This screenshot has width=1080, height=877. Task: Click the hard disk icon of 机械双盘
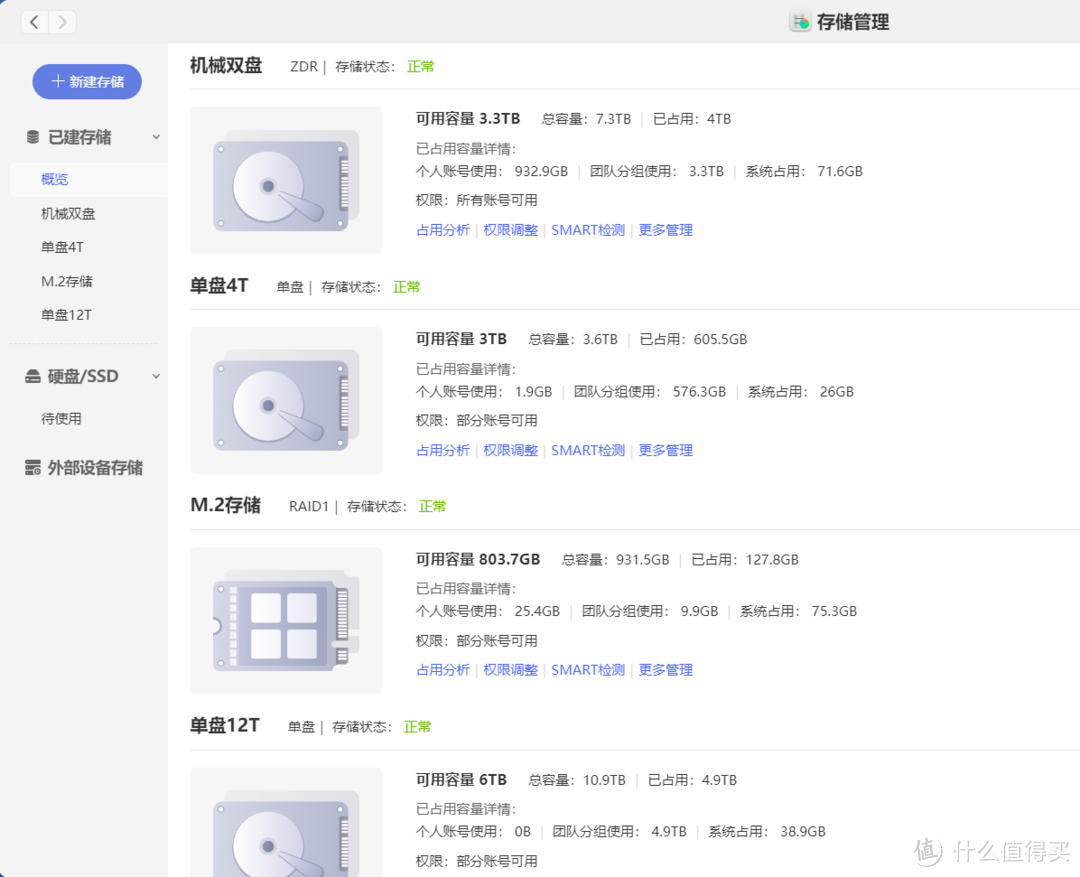(285, 180)
